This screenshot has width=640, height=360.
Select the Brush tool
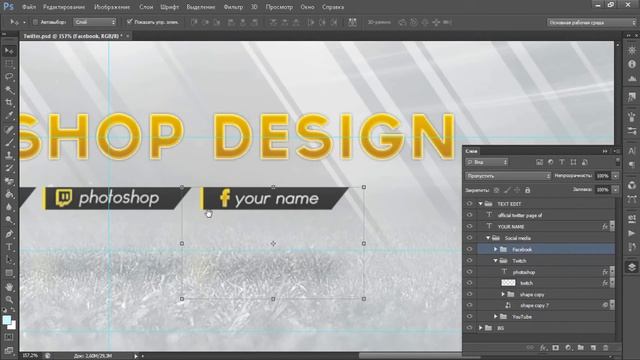[9, 142]
